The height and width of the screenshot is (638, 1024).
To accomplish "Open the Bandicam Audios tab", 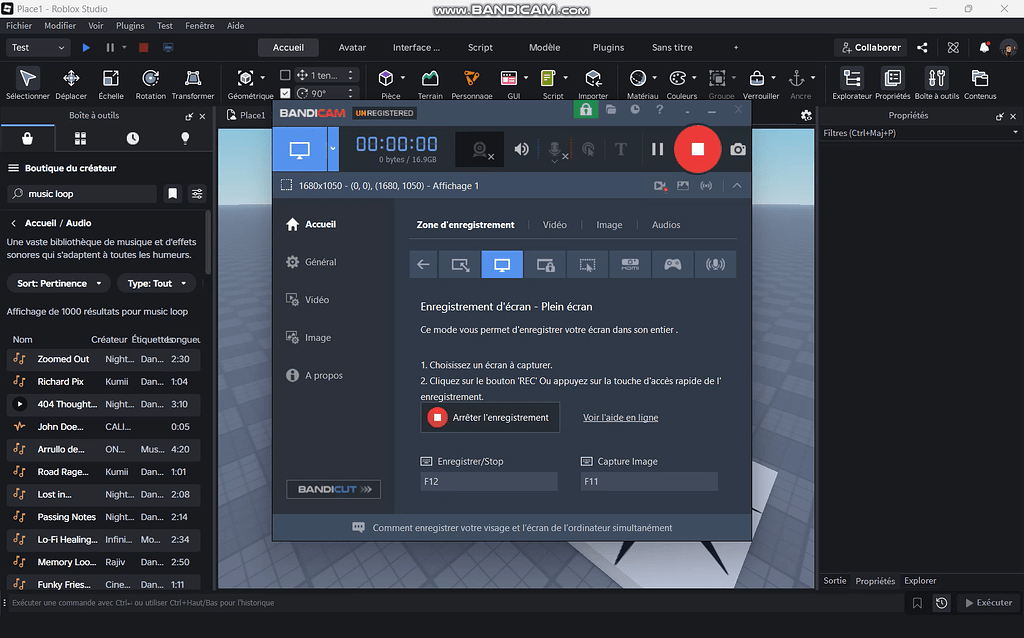I will tap(666, 225).
